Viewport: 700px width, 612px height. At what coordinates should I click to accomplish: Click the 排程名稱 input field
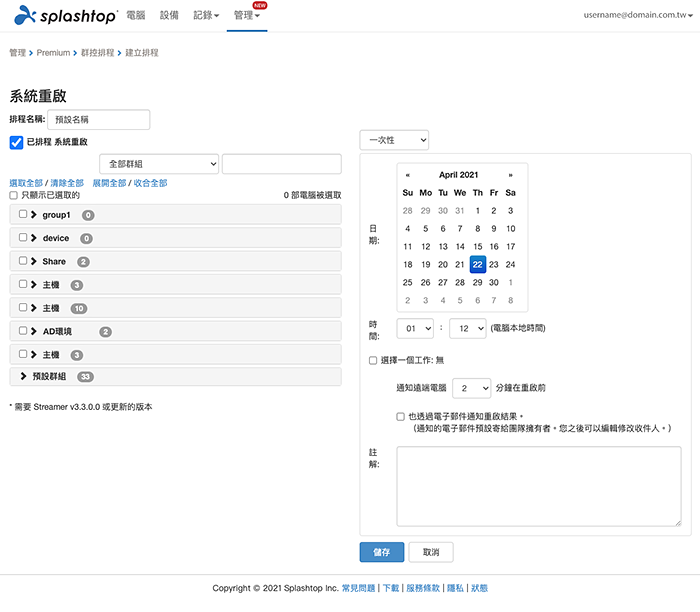[98, 120]
